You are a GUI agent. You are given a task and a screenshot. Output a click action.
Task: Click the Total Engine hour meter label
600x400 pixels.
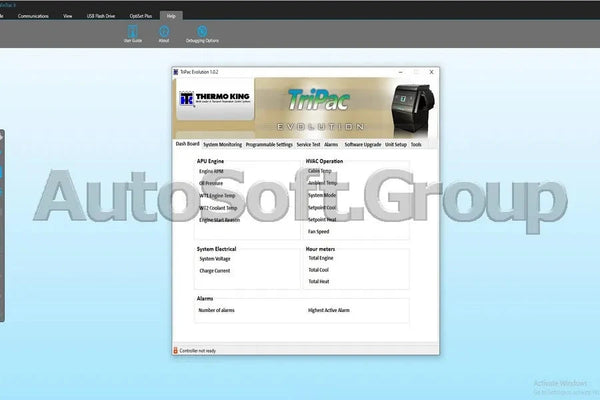tap(321, 258)
